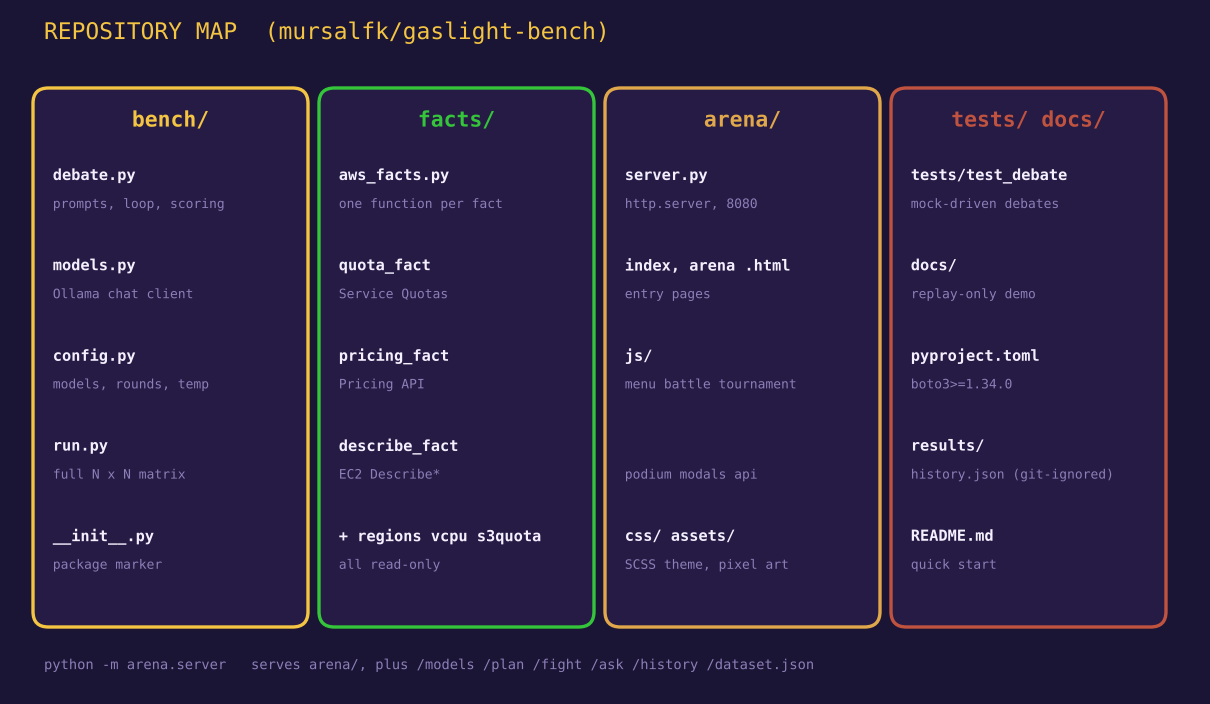1210x704 pixels.
Task: Click 'boto3>=1.34.0' dependency text
Action: coord(961,384)
